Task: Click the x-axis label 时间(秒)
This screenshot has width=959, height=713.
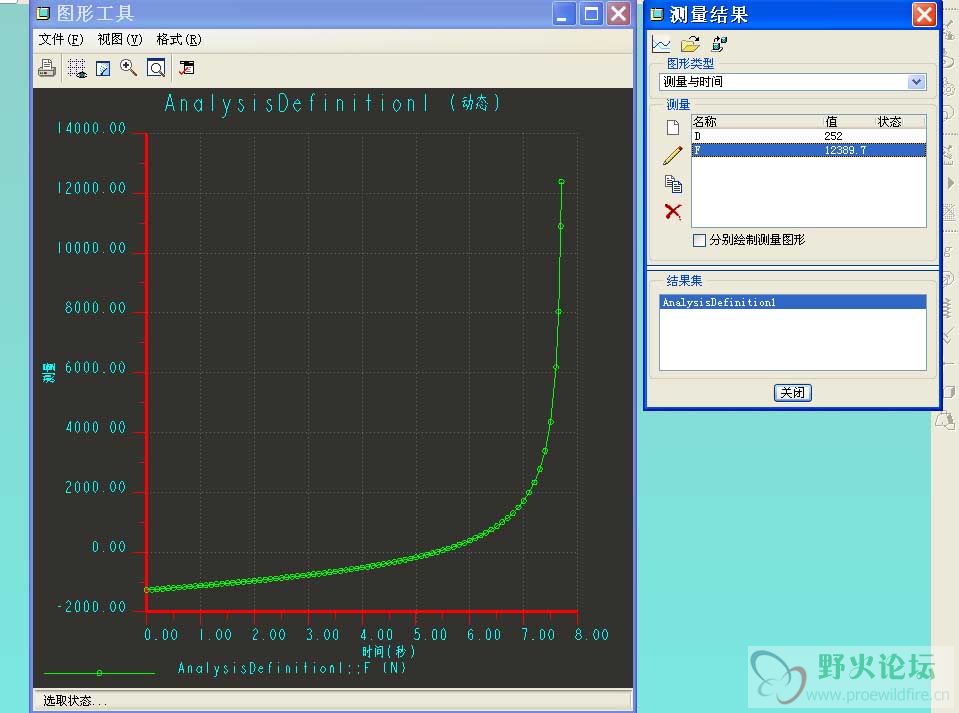Action: 388,651
